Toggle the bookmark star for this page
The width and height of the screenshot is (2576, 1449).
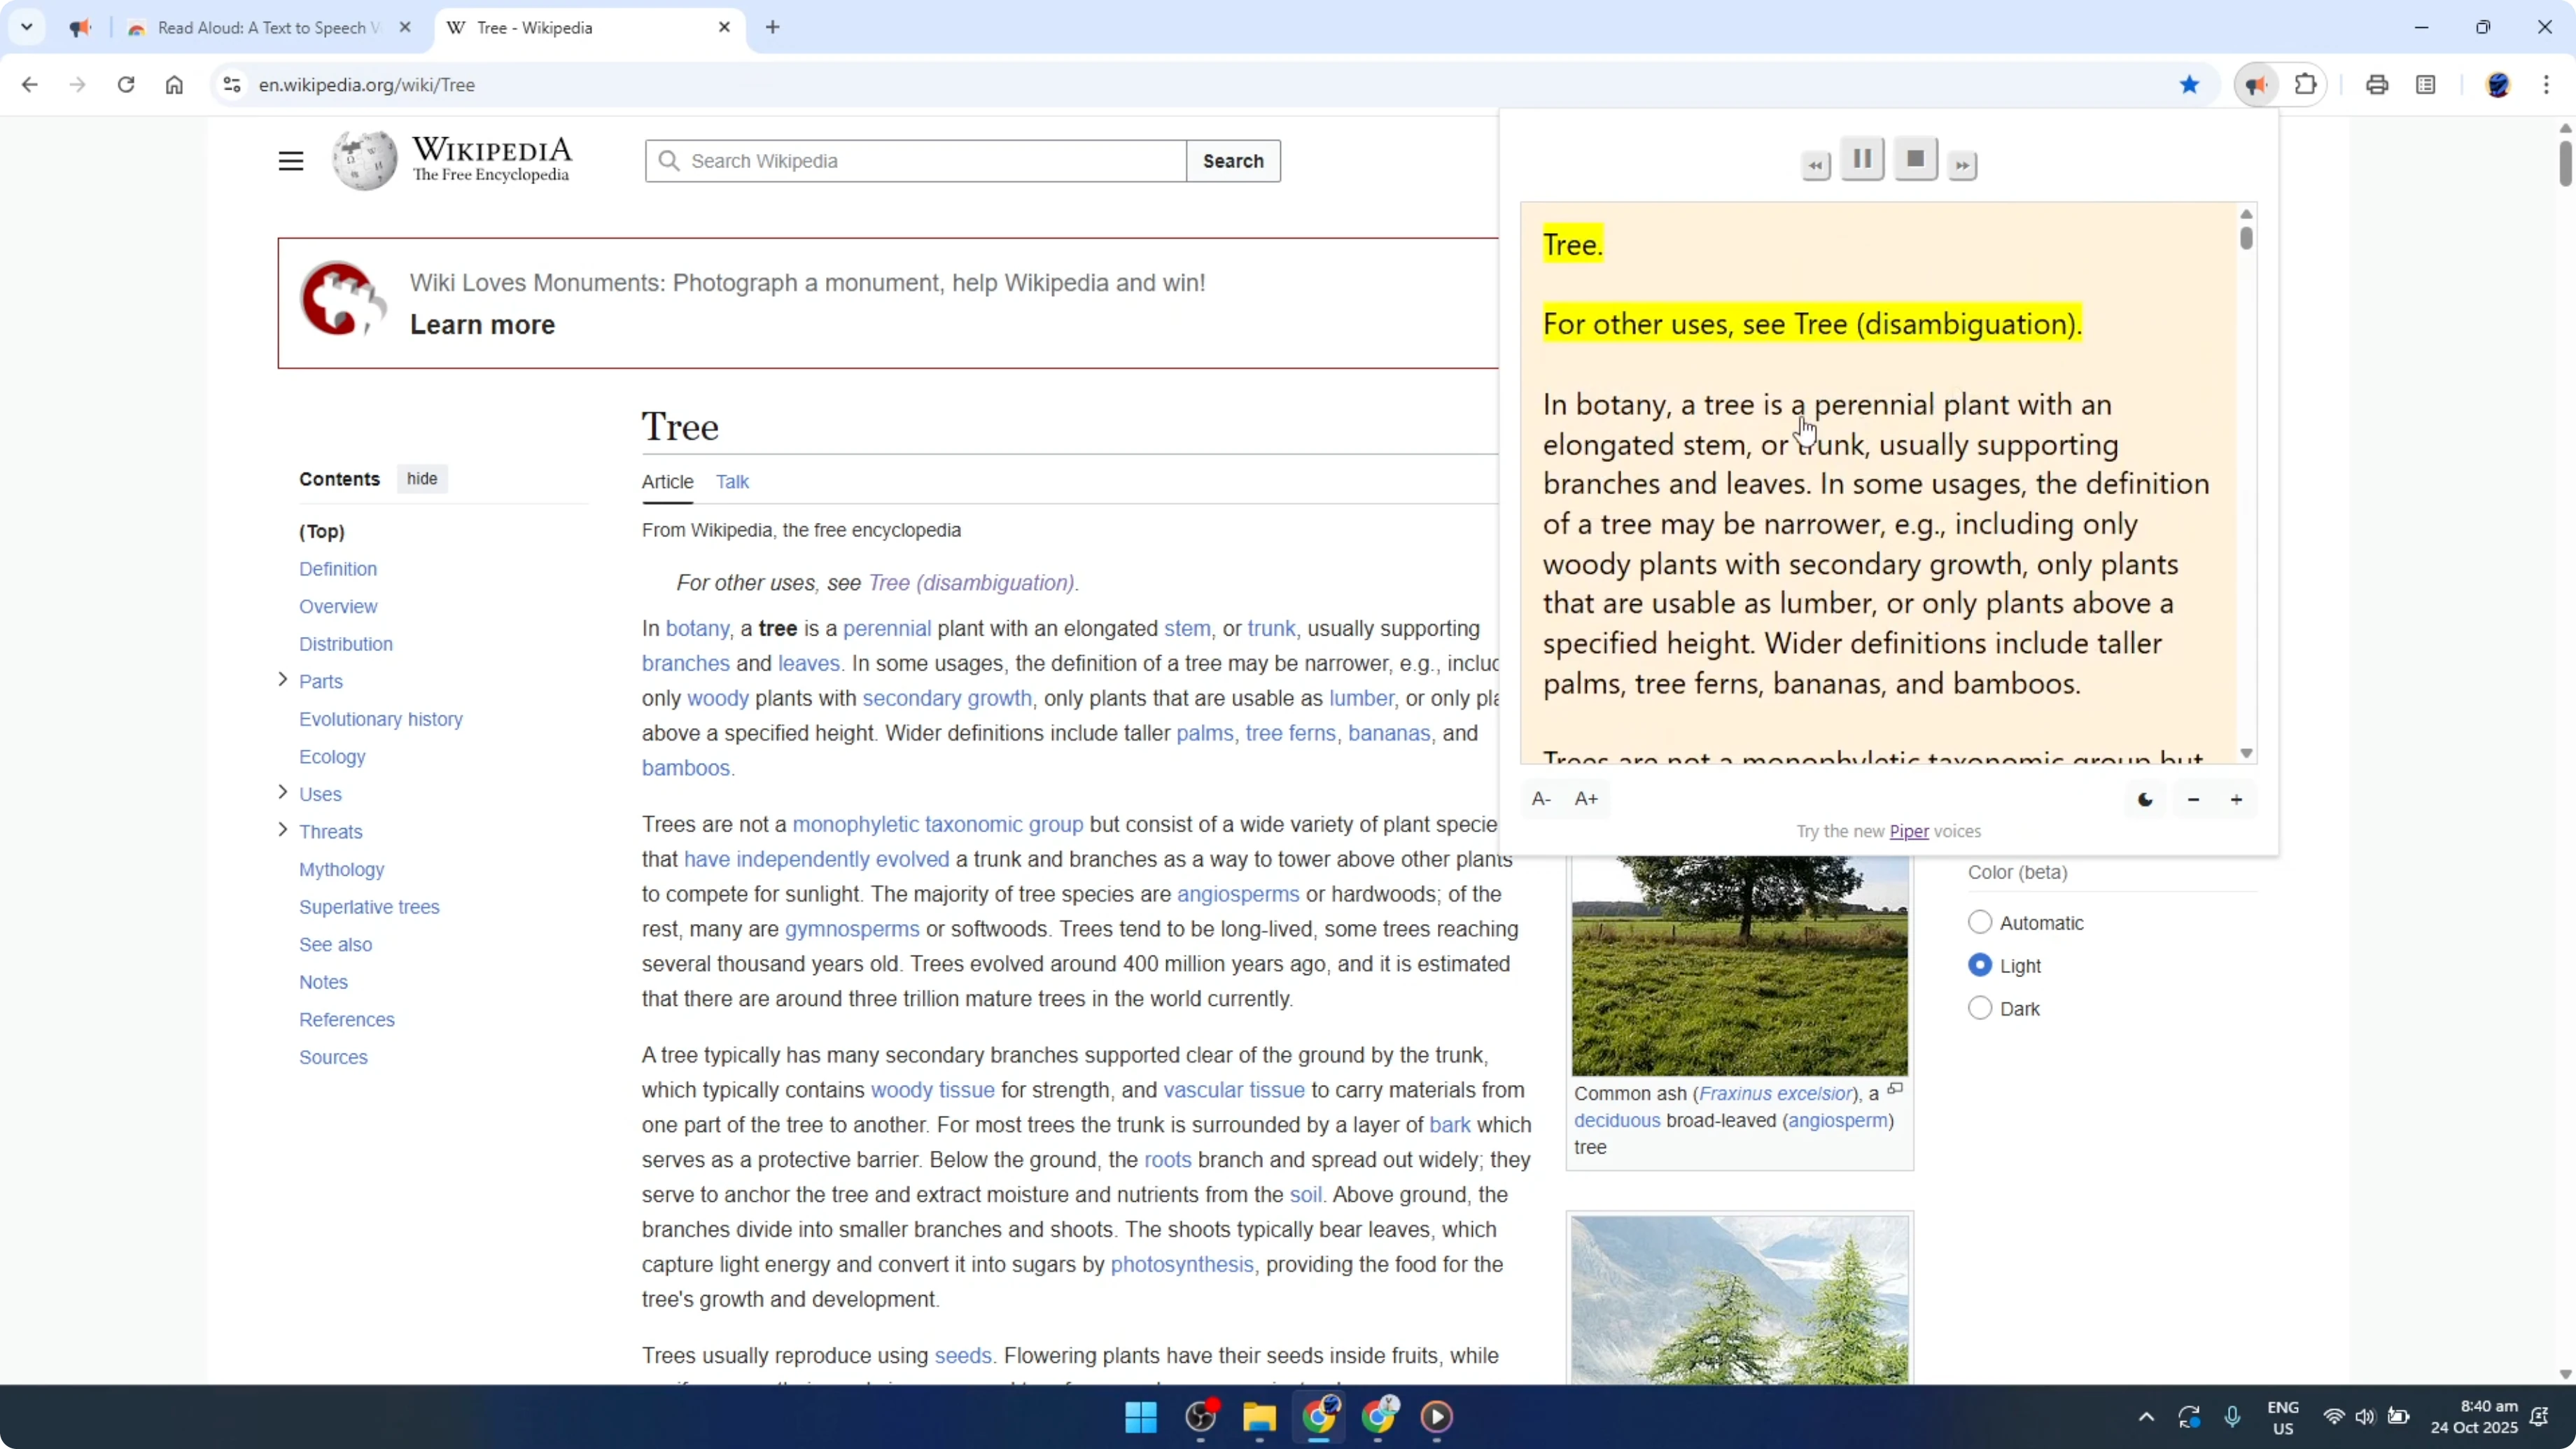point(2189,85)
